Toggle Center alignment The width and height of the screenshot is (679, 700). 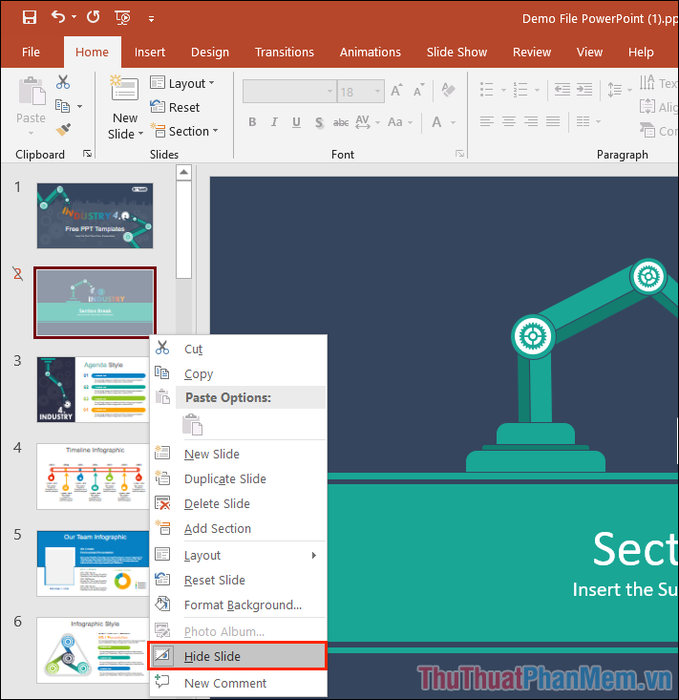[x=508, y=121]
